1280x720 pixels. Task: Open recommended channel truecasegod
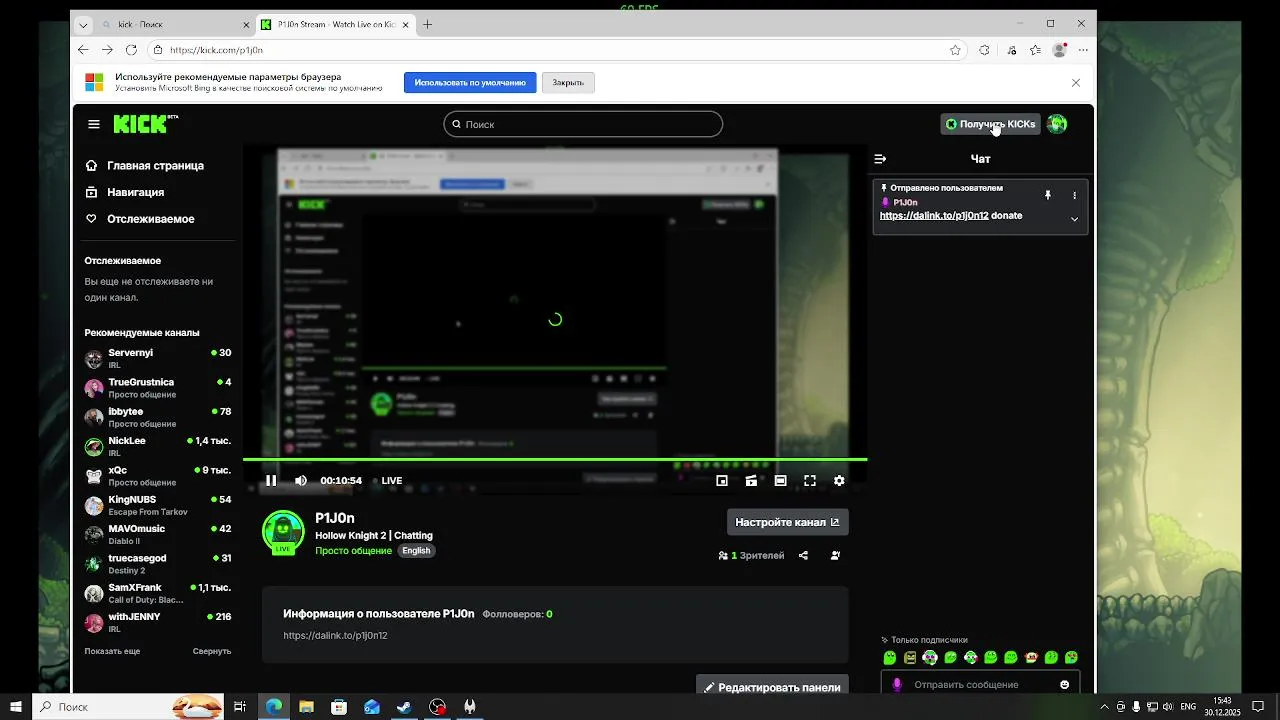click(158, 564)
